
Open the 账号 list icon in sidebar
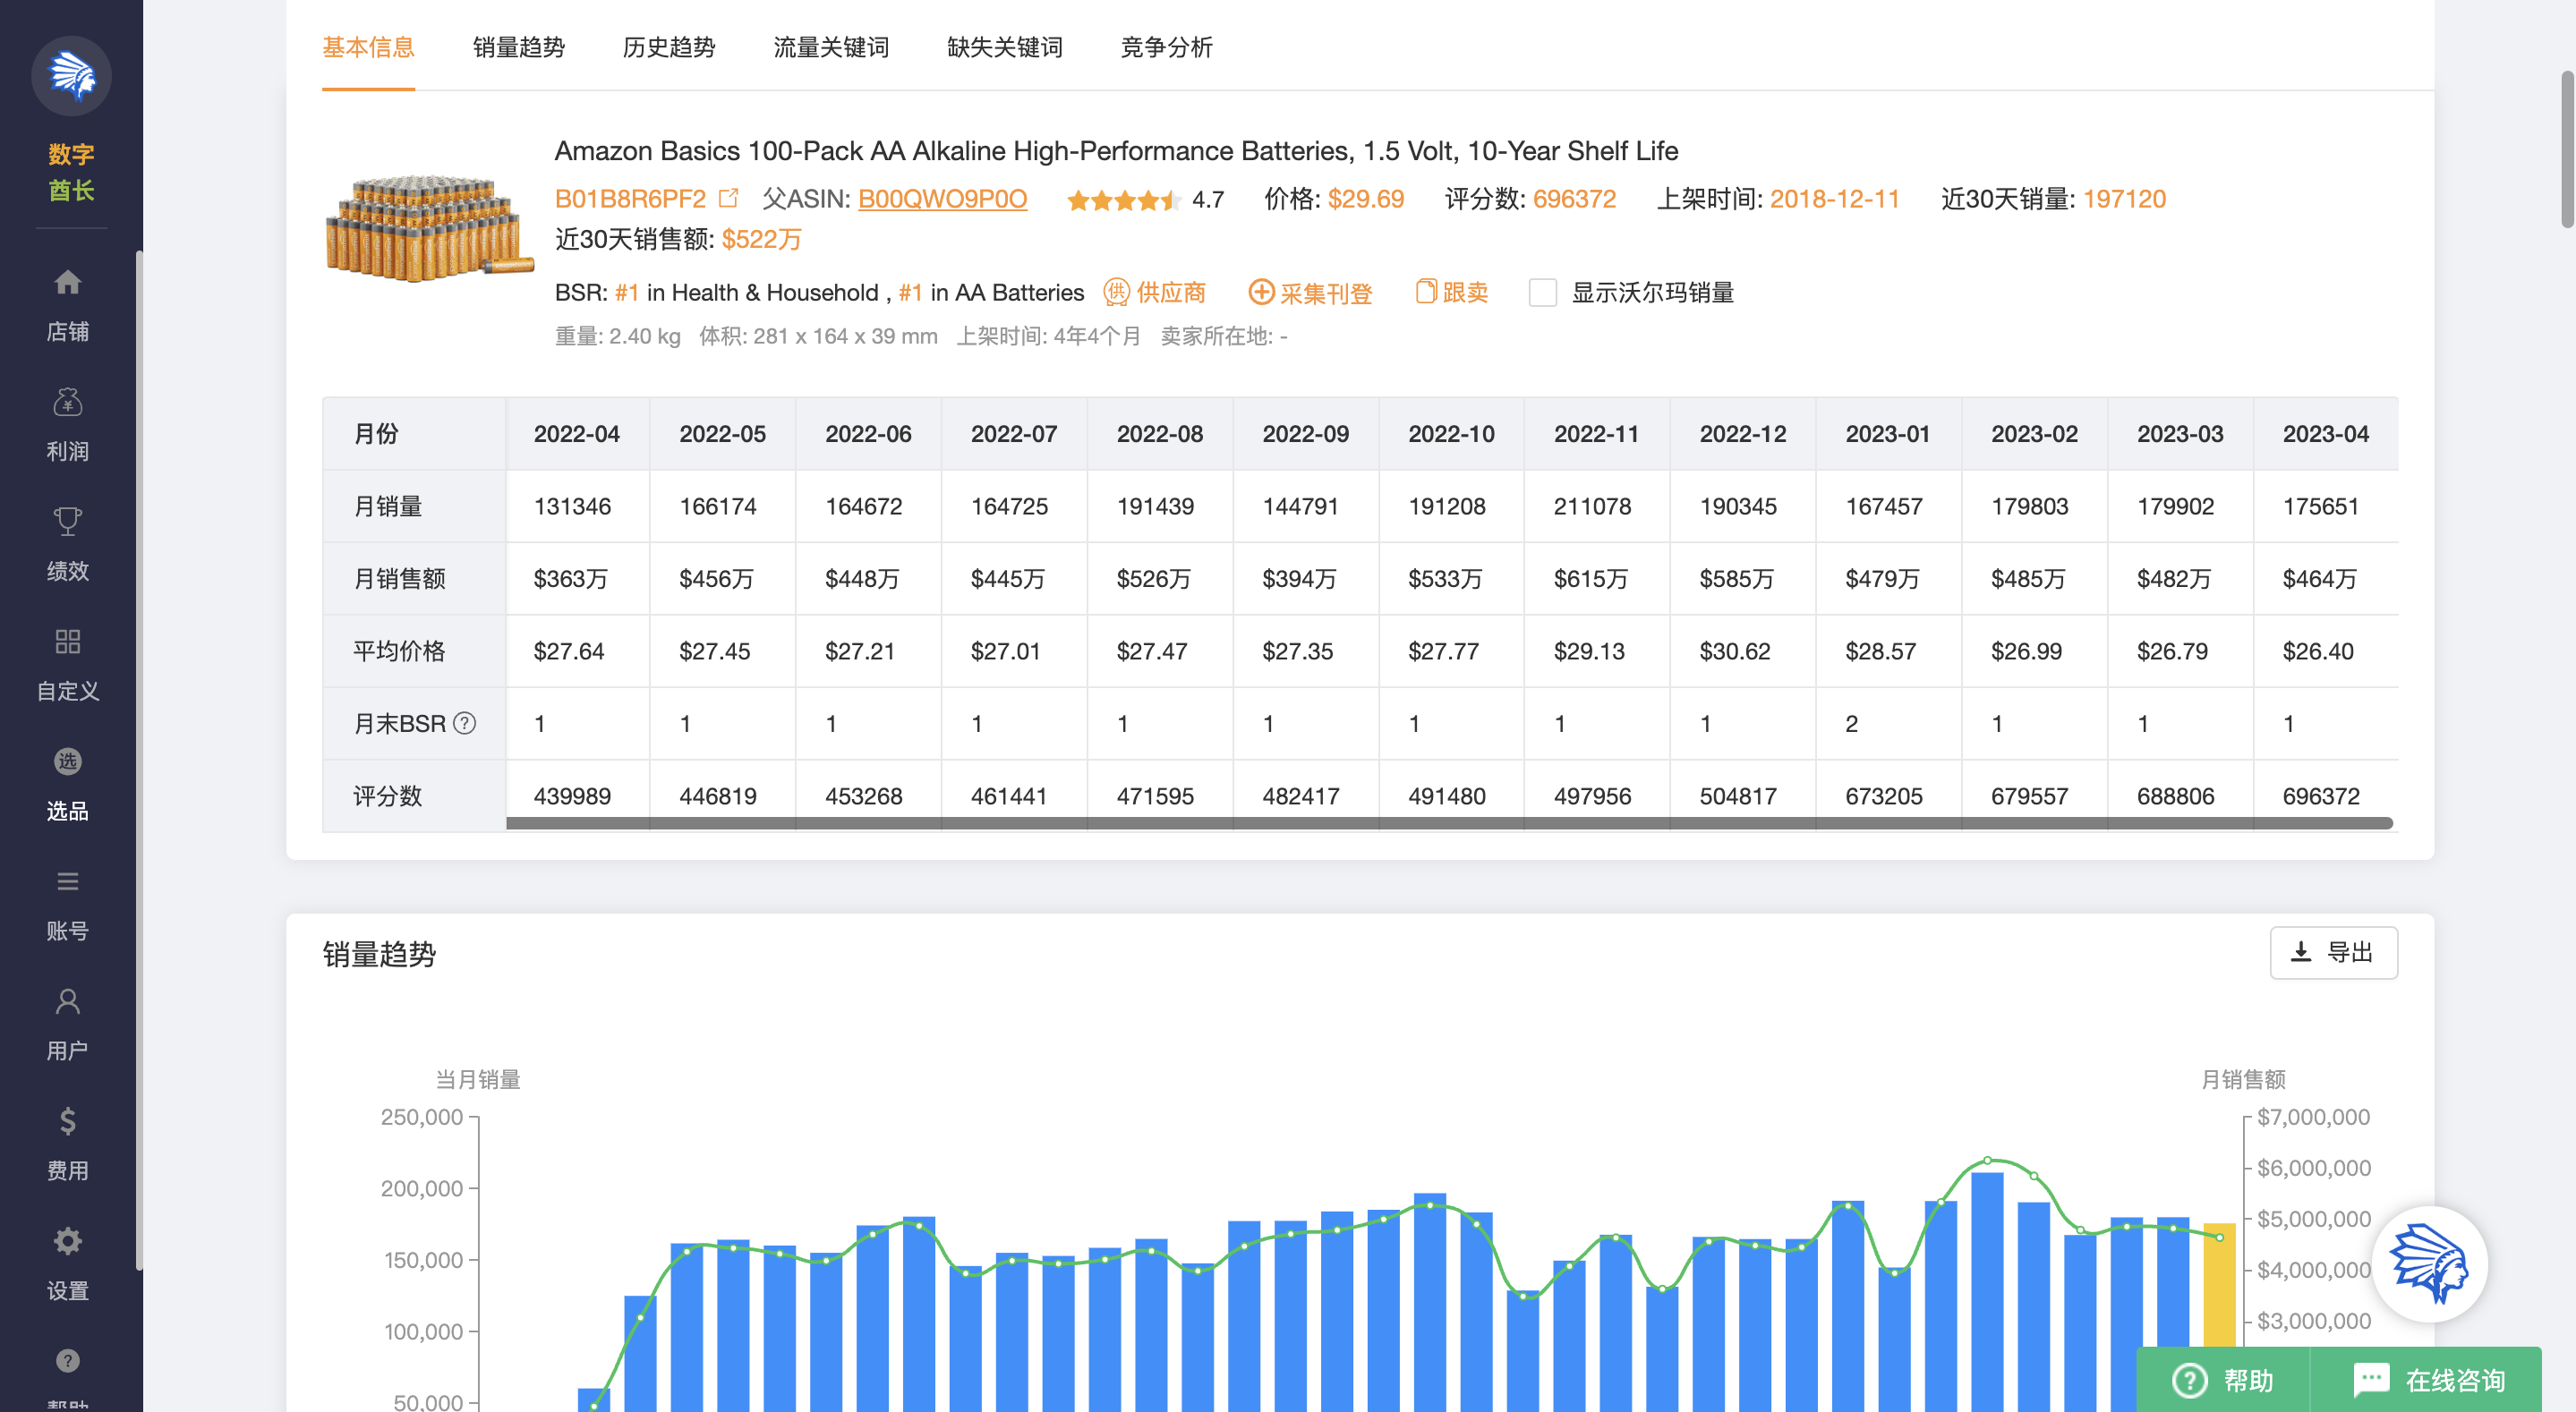click(67, 882)
